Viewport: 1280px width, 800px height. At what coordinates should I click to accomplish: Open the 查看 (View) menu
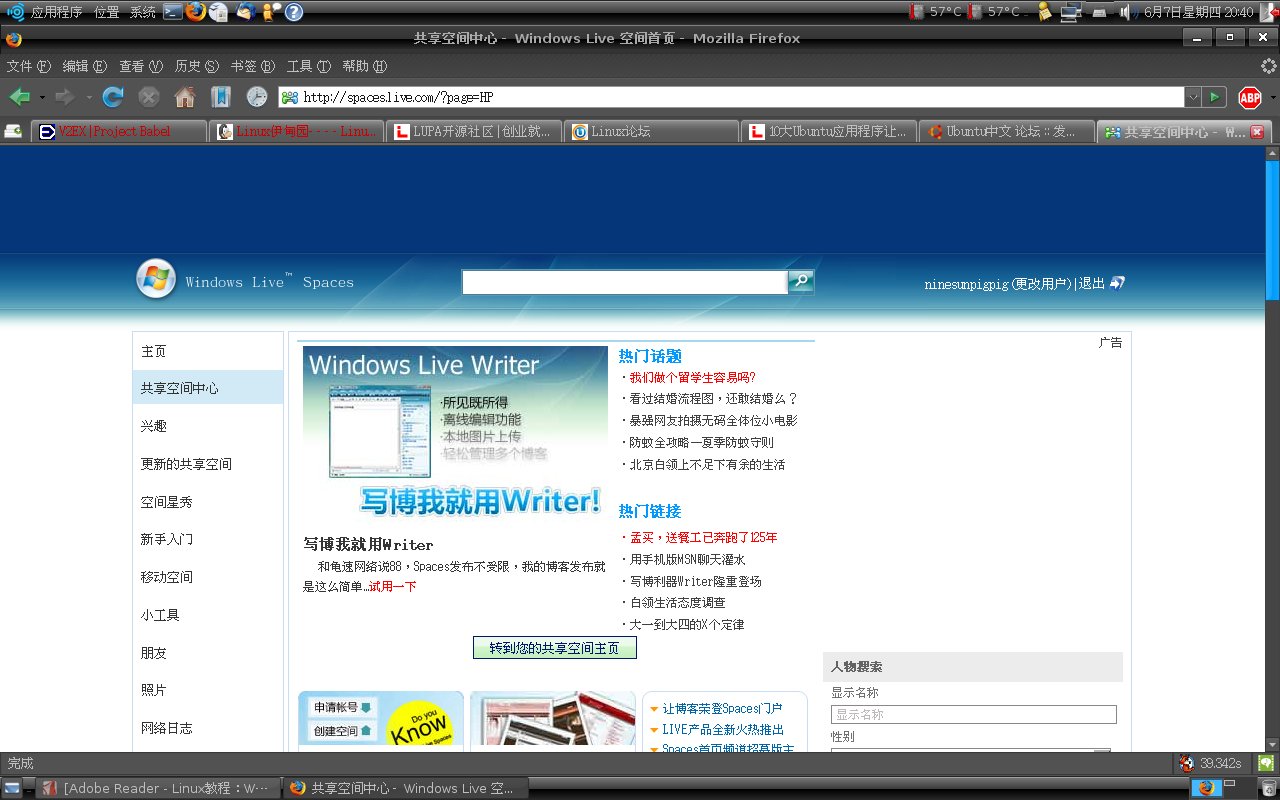coord(140,66)
